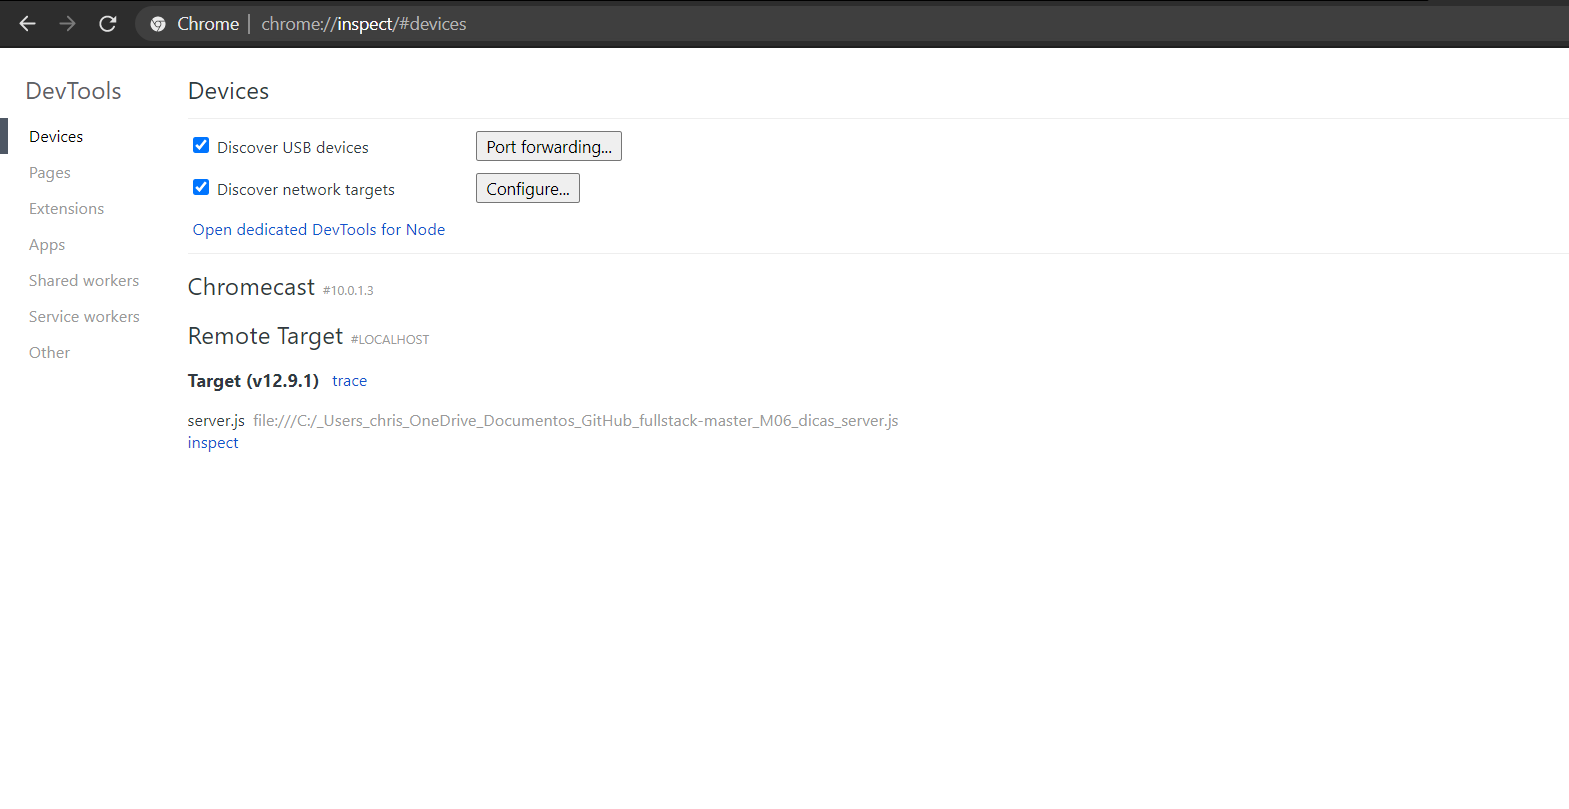Inspect the server.js remote target

click(x=213, y=443)
